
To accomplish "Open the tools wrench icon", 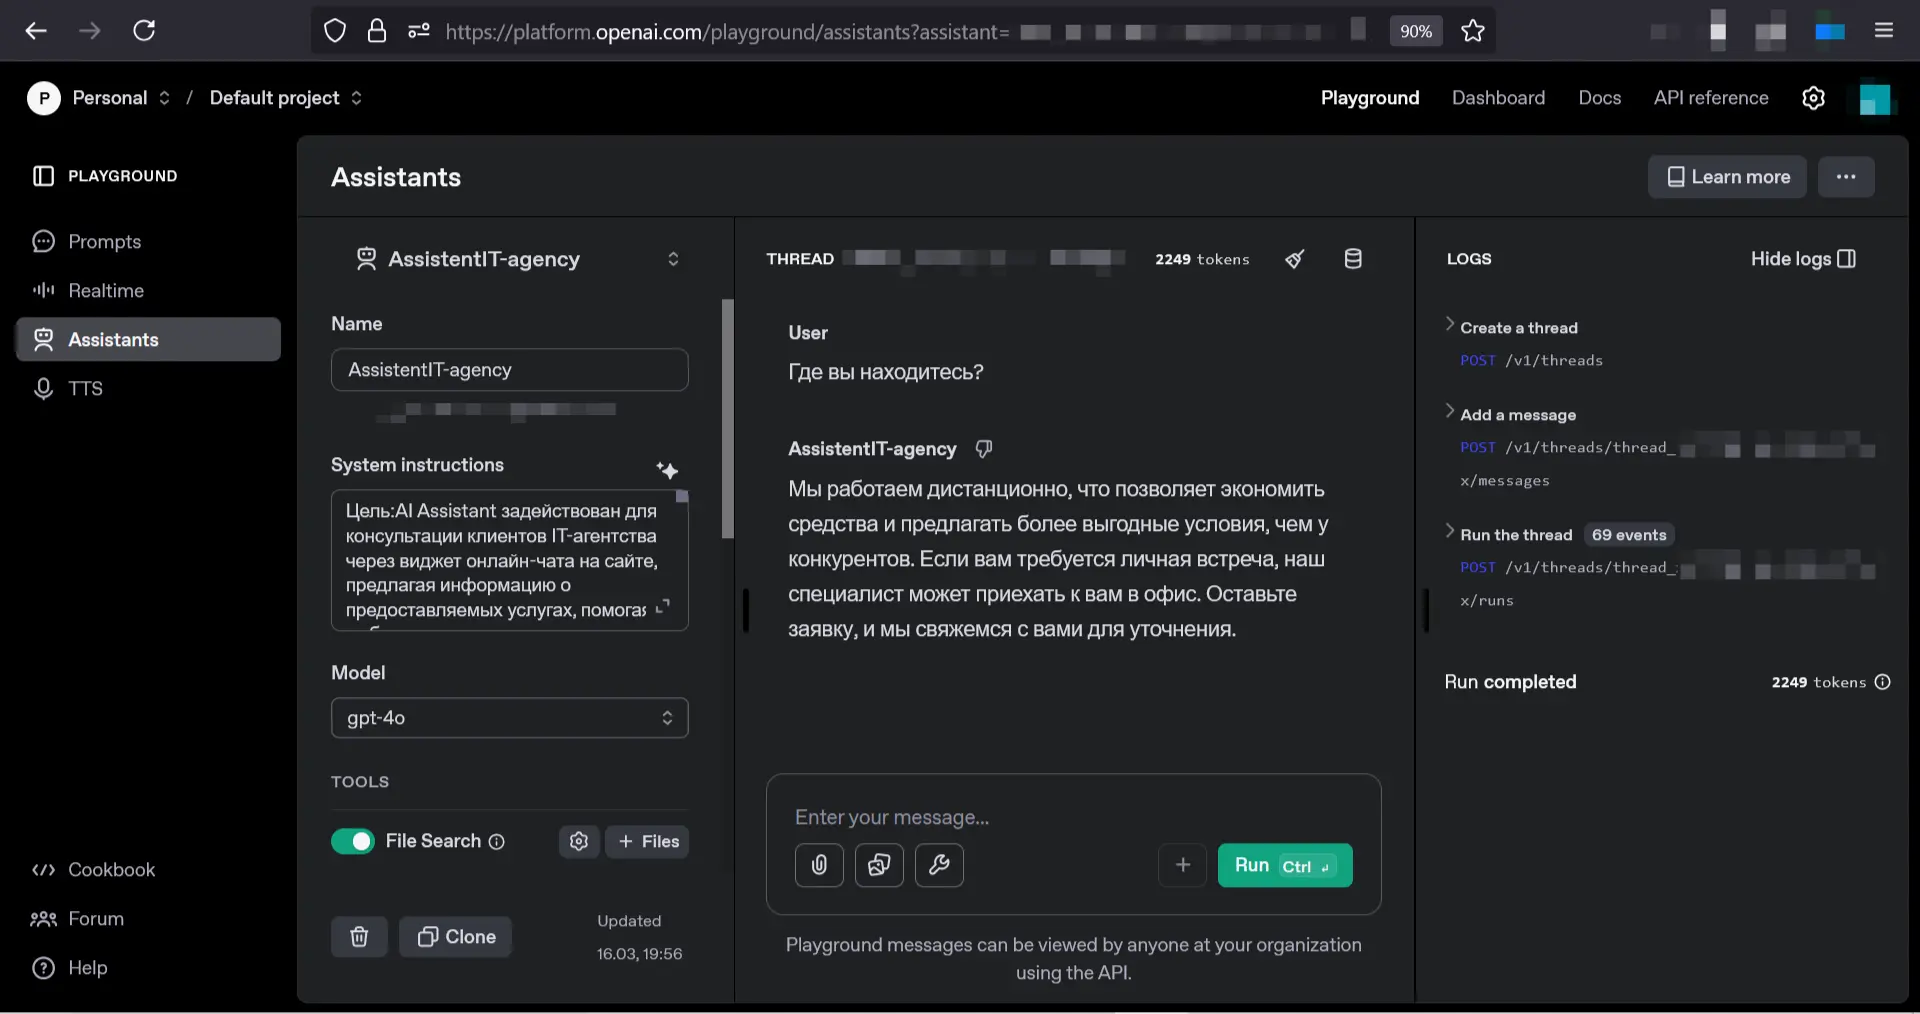I will [939, 865].
